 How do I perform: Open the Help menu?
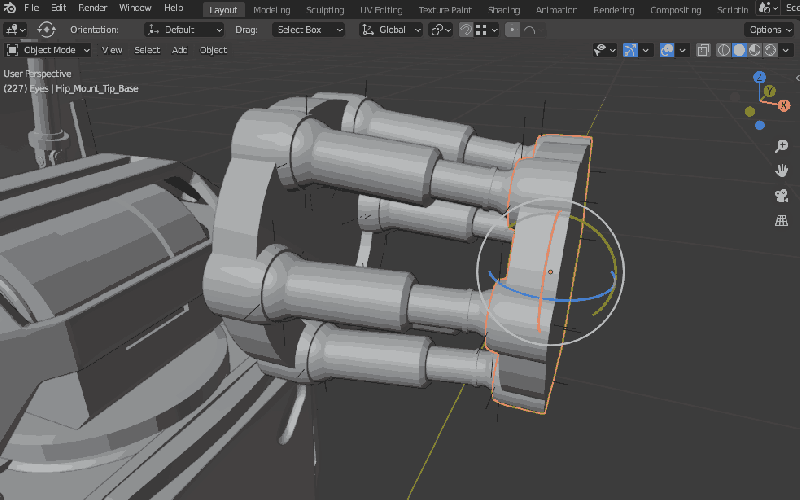coord(173,8)
